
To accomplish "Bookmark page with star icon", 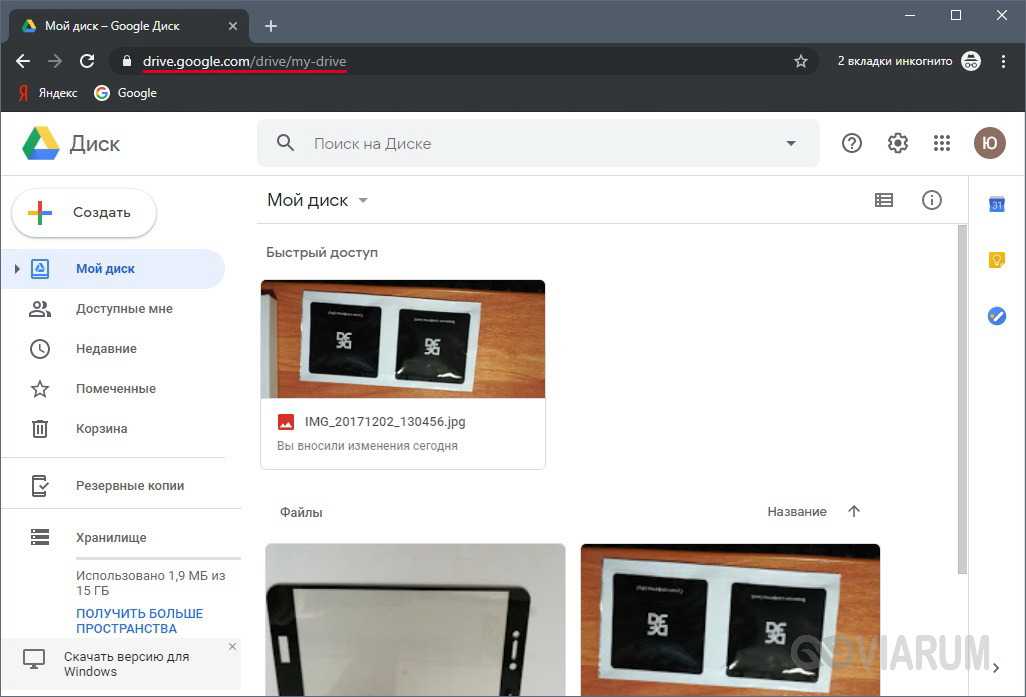I will 800,62.
